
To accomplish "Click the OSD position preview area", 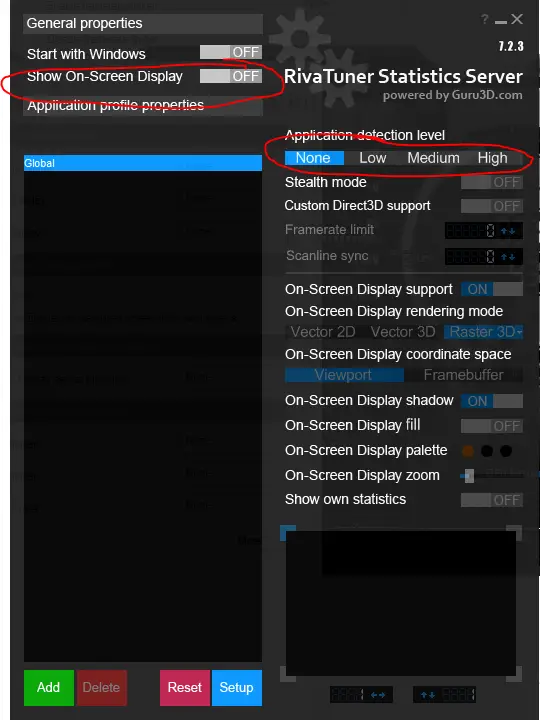I will coord(401,603).
